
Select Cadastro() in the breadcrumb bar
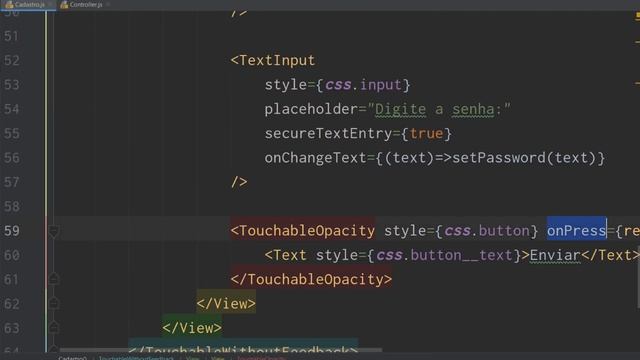[x=72, y=358]
